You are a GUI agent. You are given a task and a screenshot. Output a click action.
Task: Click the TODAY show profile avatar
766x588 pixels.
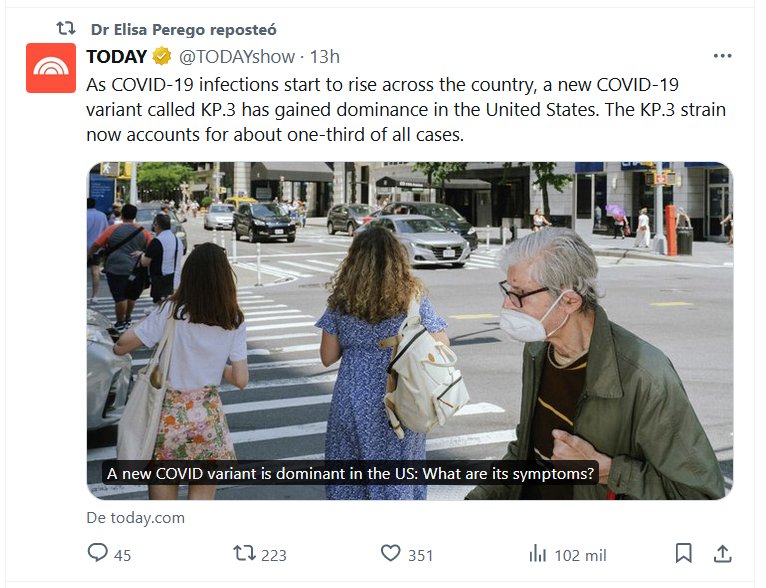(x=50, y=68)
